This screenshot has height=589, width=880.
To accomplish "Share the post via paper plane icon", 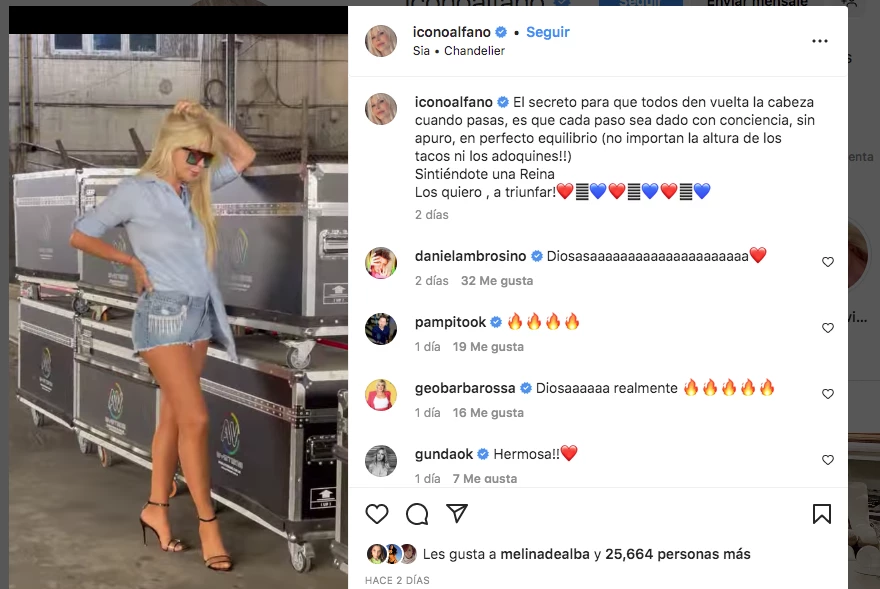I will click(457, 513).
